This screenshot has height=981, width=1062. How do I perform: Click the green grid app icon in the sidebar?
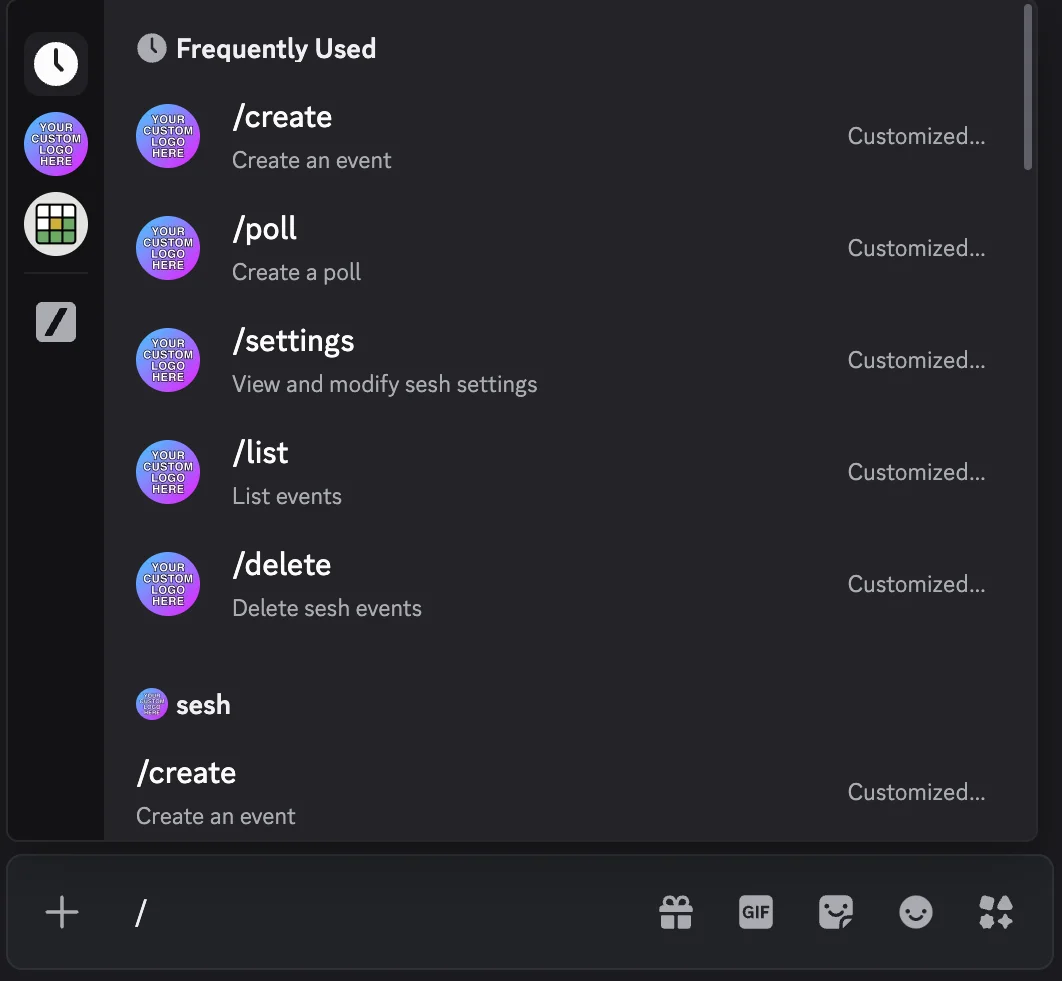(x=55, y=224)
